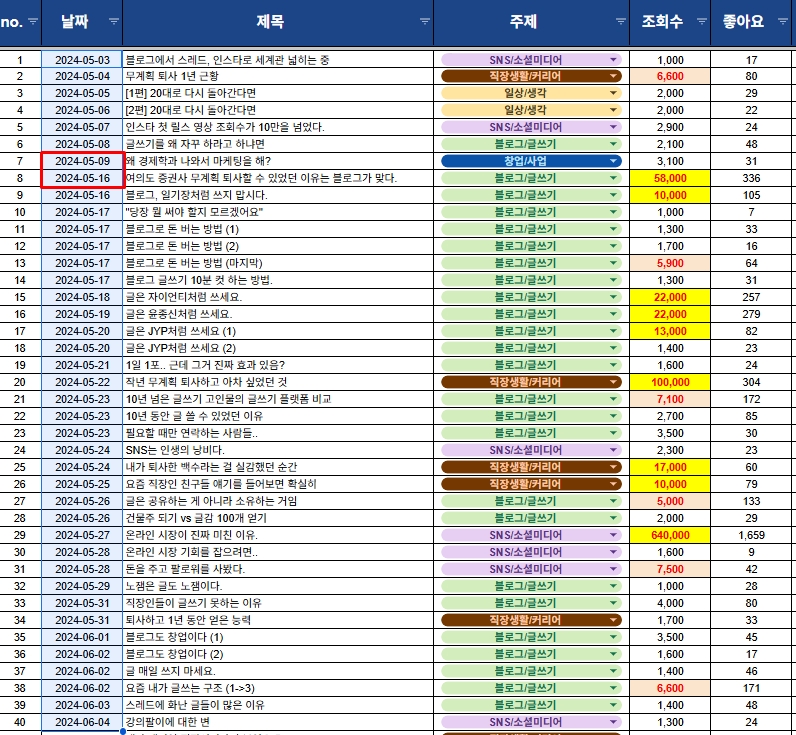Select the date cell 2024-05-09 in row 7
Viewport: 796px width, 735px height.
pyautogui.click(x=81, y=161)
